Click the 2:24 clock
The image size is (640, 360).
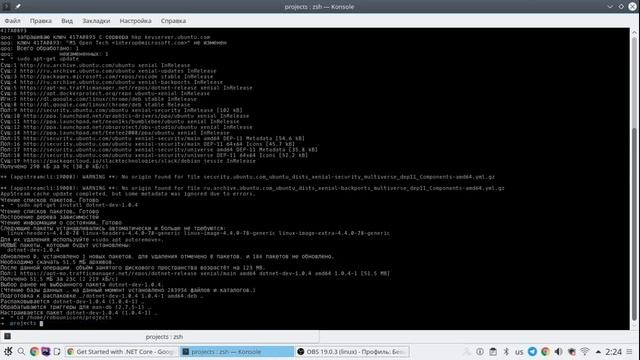point(613,351)
